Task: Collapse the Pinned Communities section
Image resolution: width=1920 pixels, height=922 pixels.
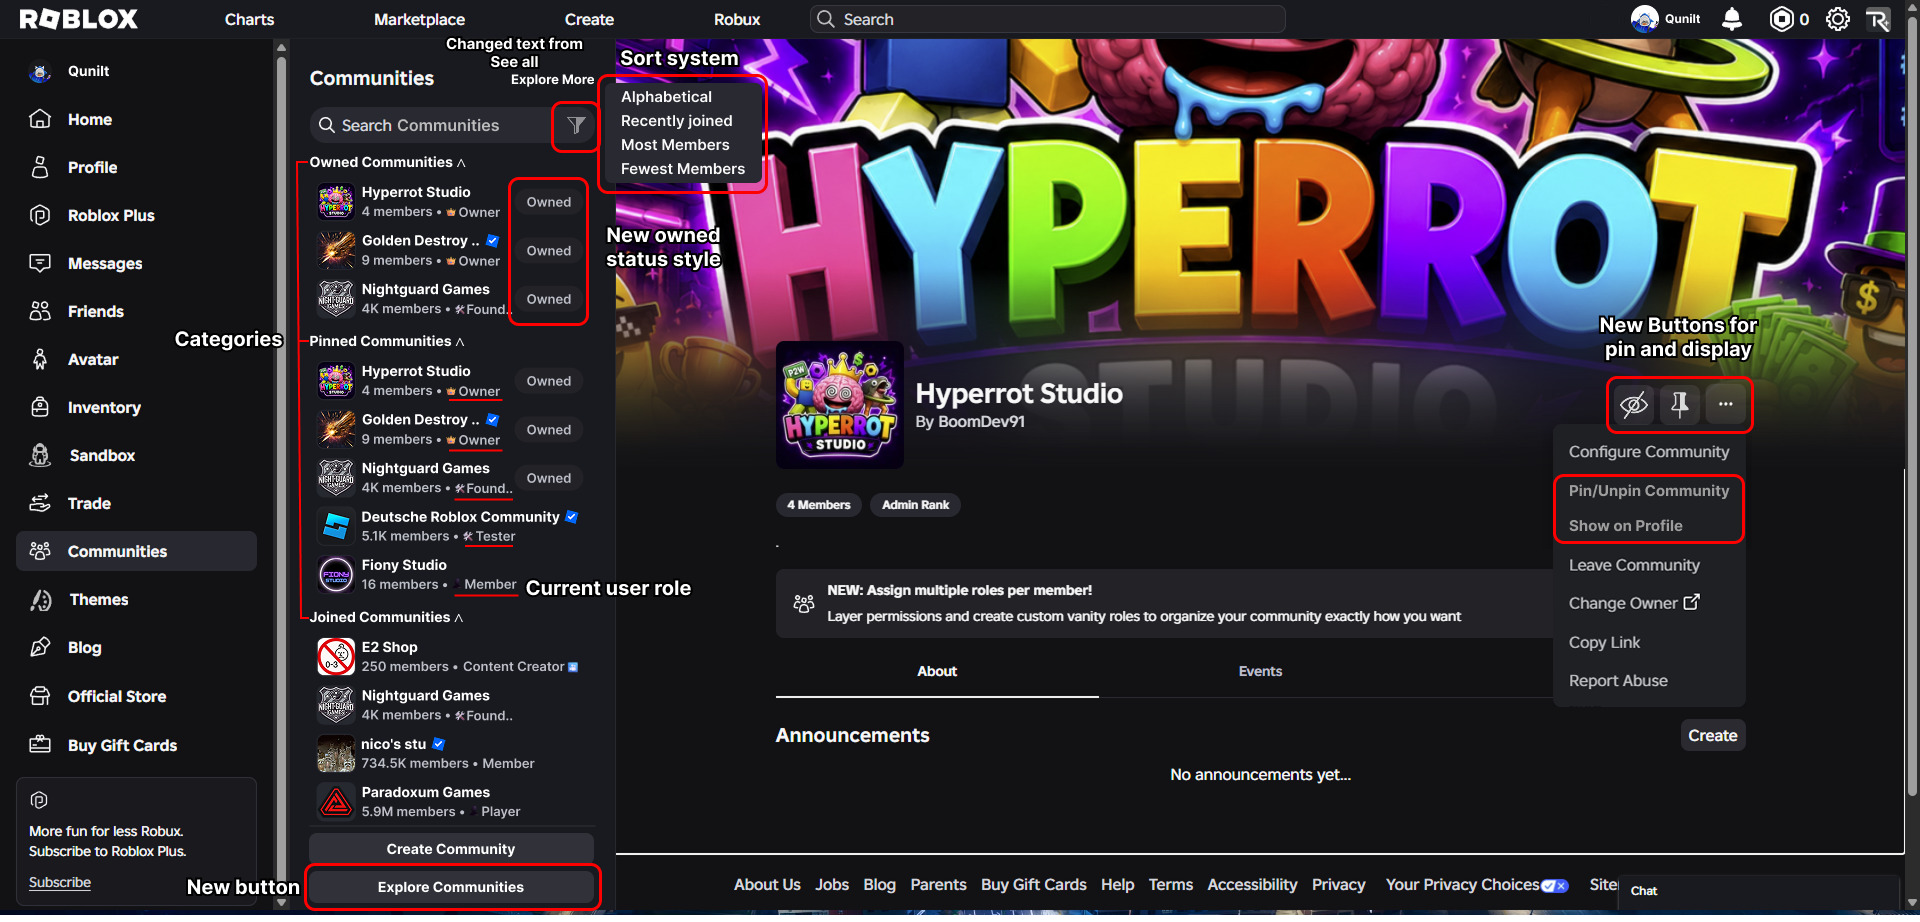Action: [x=387, y=341]
